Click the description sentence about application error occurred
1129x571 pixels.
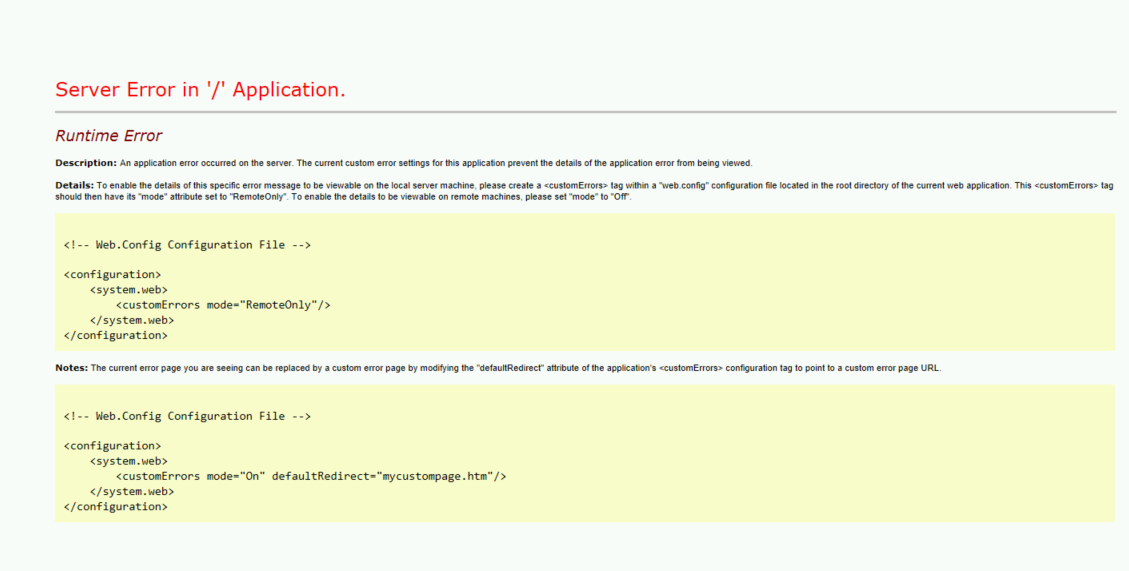click(x=436, y=163)
